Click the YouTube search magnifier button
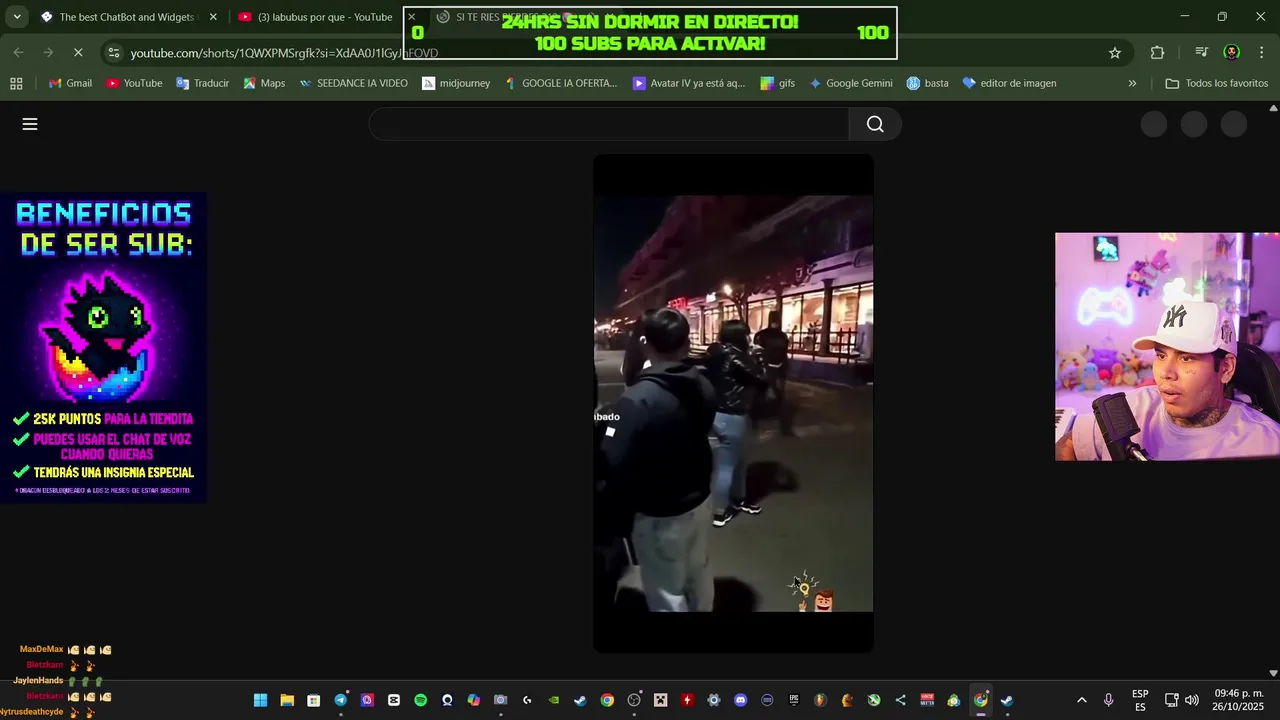1280x720 pixels. [875, 124]
